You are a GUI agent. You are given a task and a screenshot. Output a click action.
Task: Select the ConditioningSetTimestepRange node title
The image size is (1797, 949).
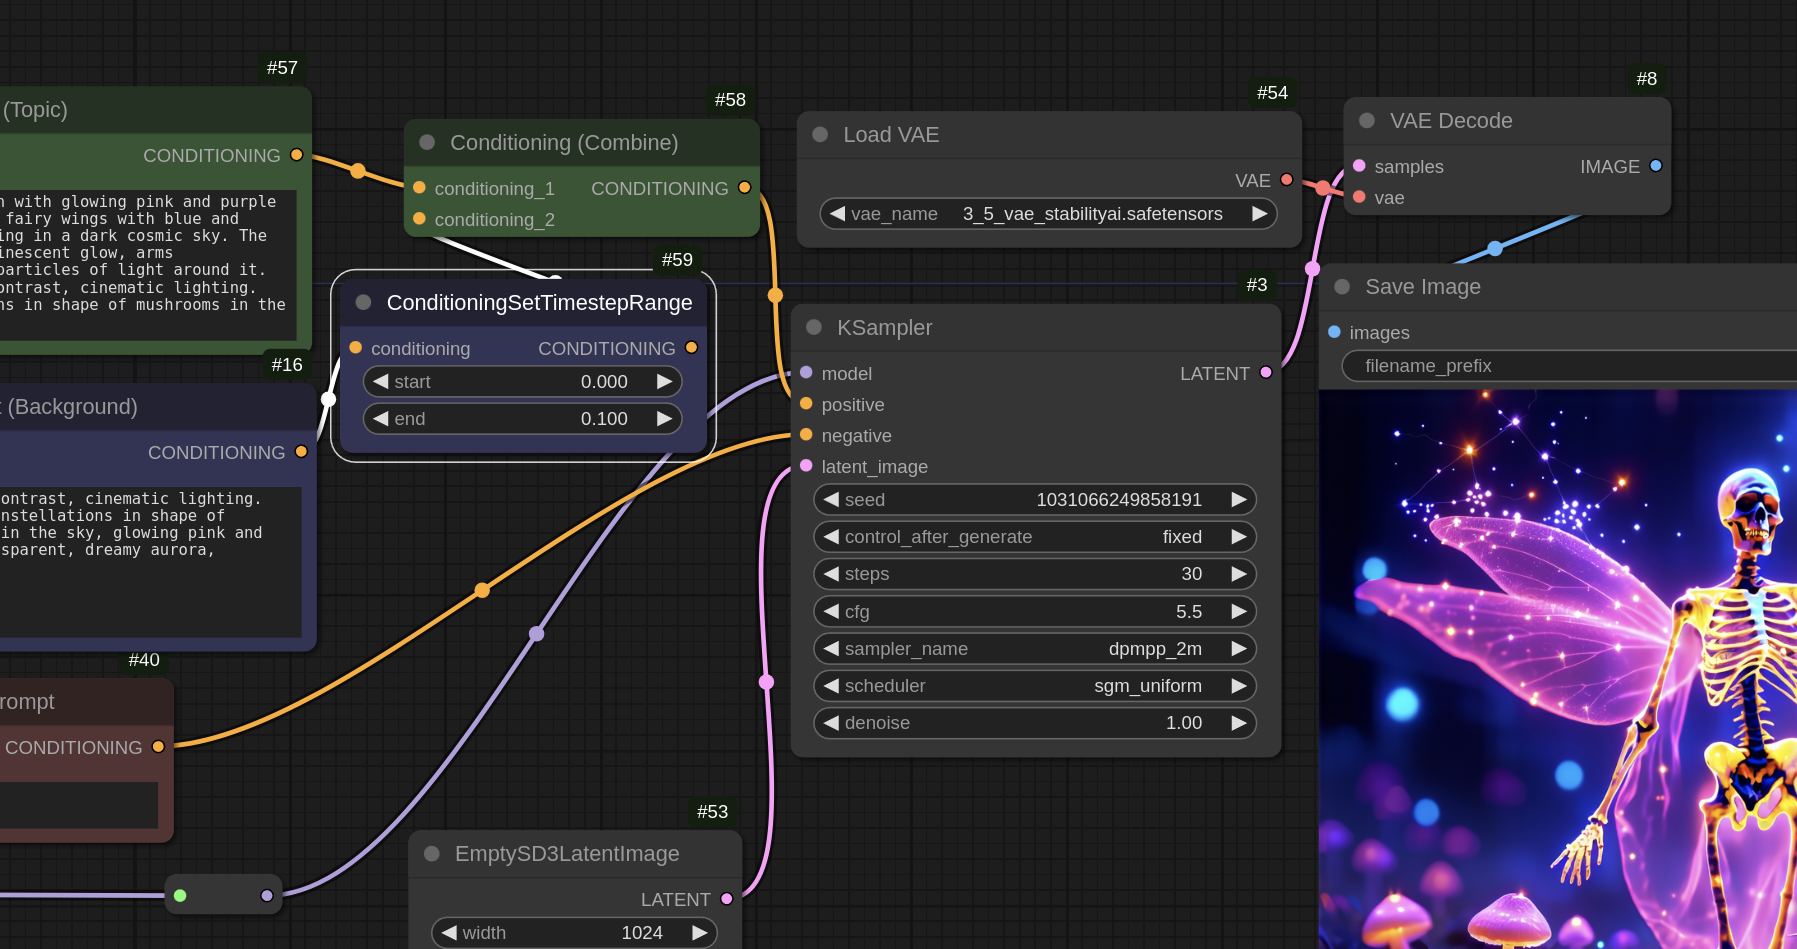(x=539, y=303)
